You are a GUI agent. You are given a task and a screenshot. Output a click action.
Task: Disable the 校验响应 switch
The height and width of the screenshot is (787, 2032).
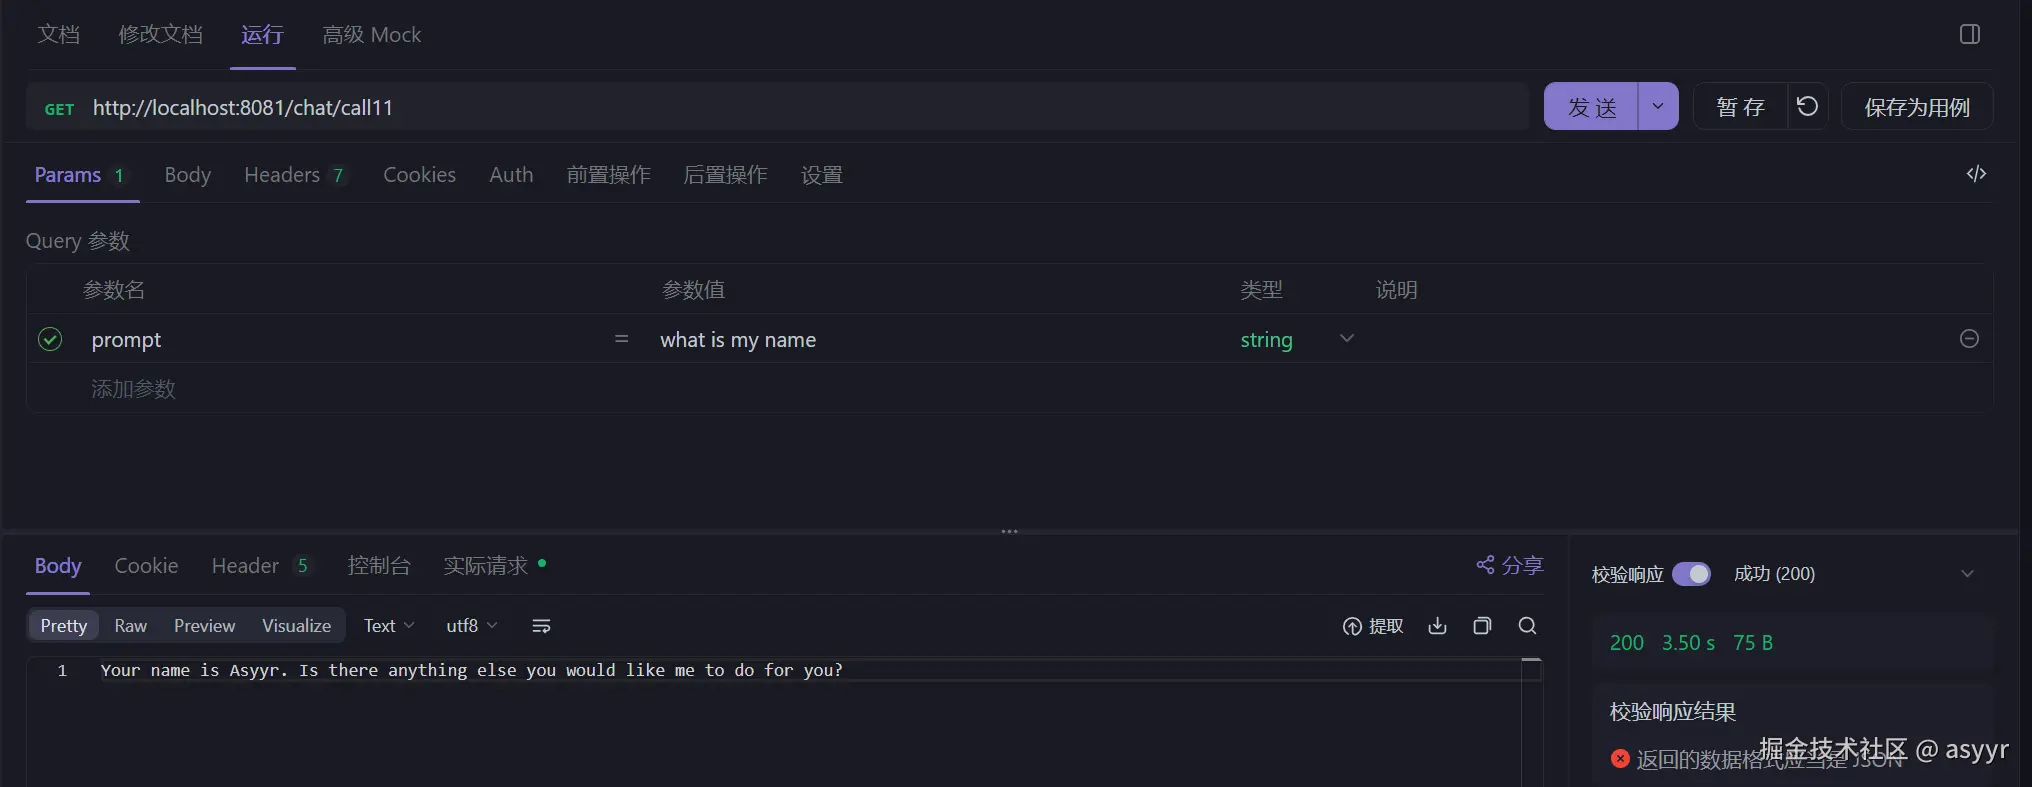pos(1691,574)
